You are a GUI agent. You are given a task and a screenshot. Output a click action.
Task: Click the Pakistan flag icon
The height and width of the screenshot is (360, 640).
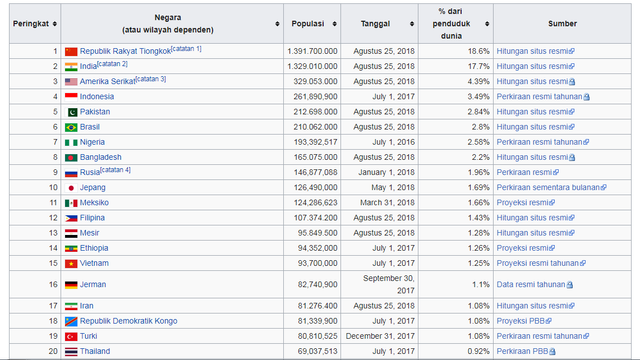click(73, 112)
